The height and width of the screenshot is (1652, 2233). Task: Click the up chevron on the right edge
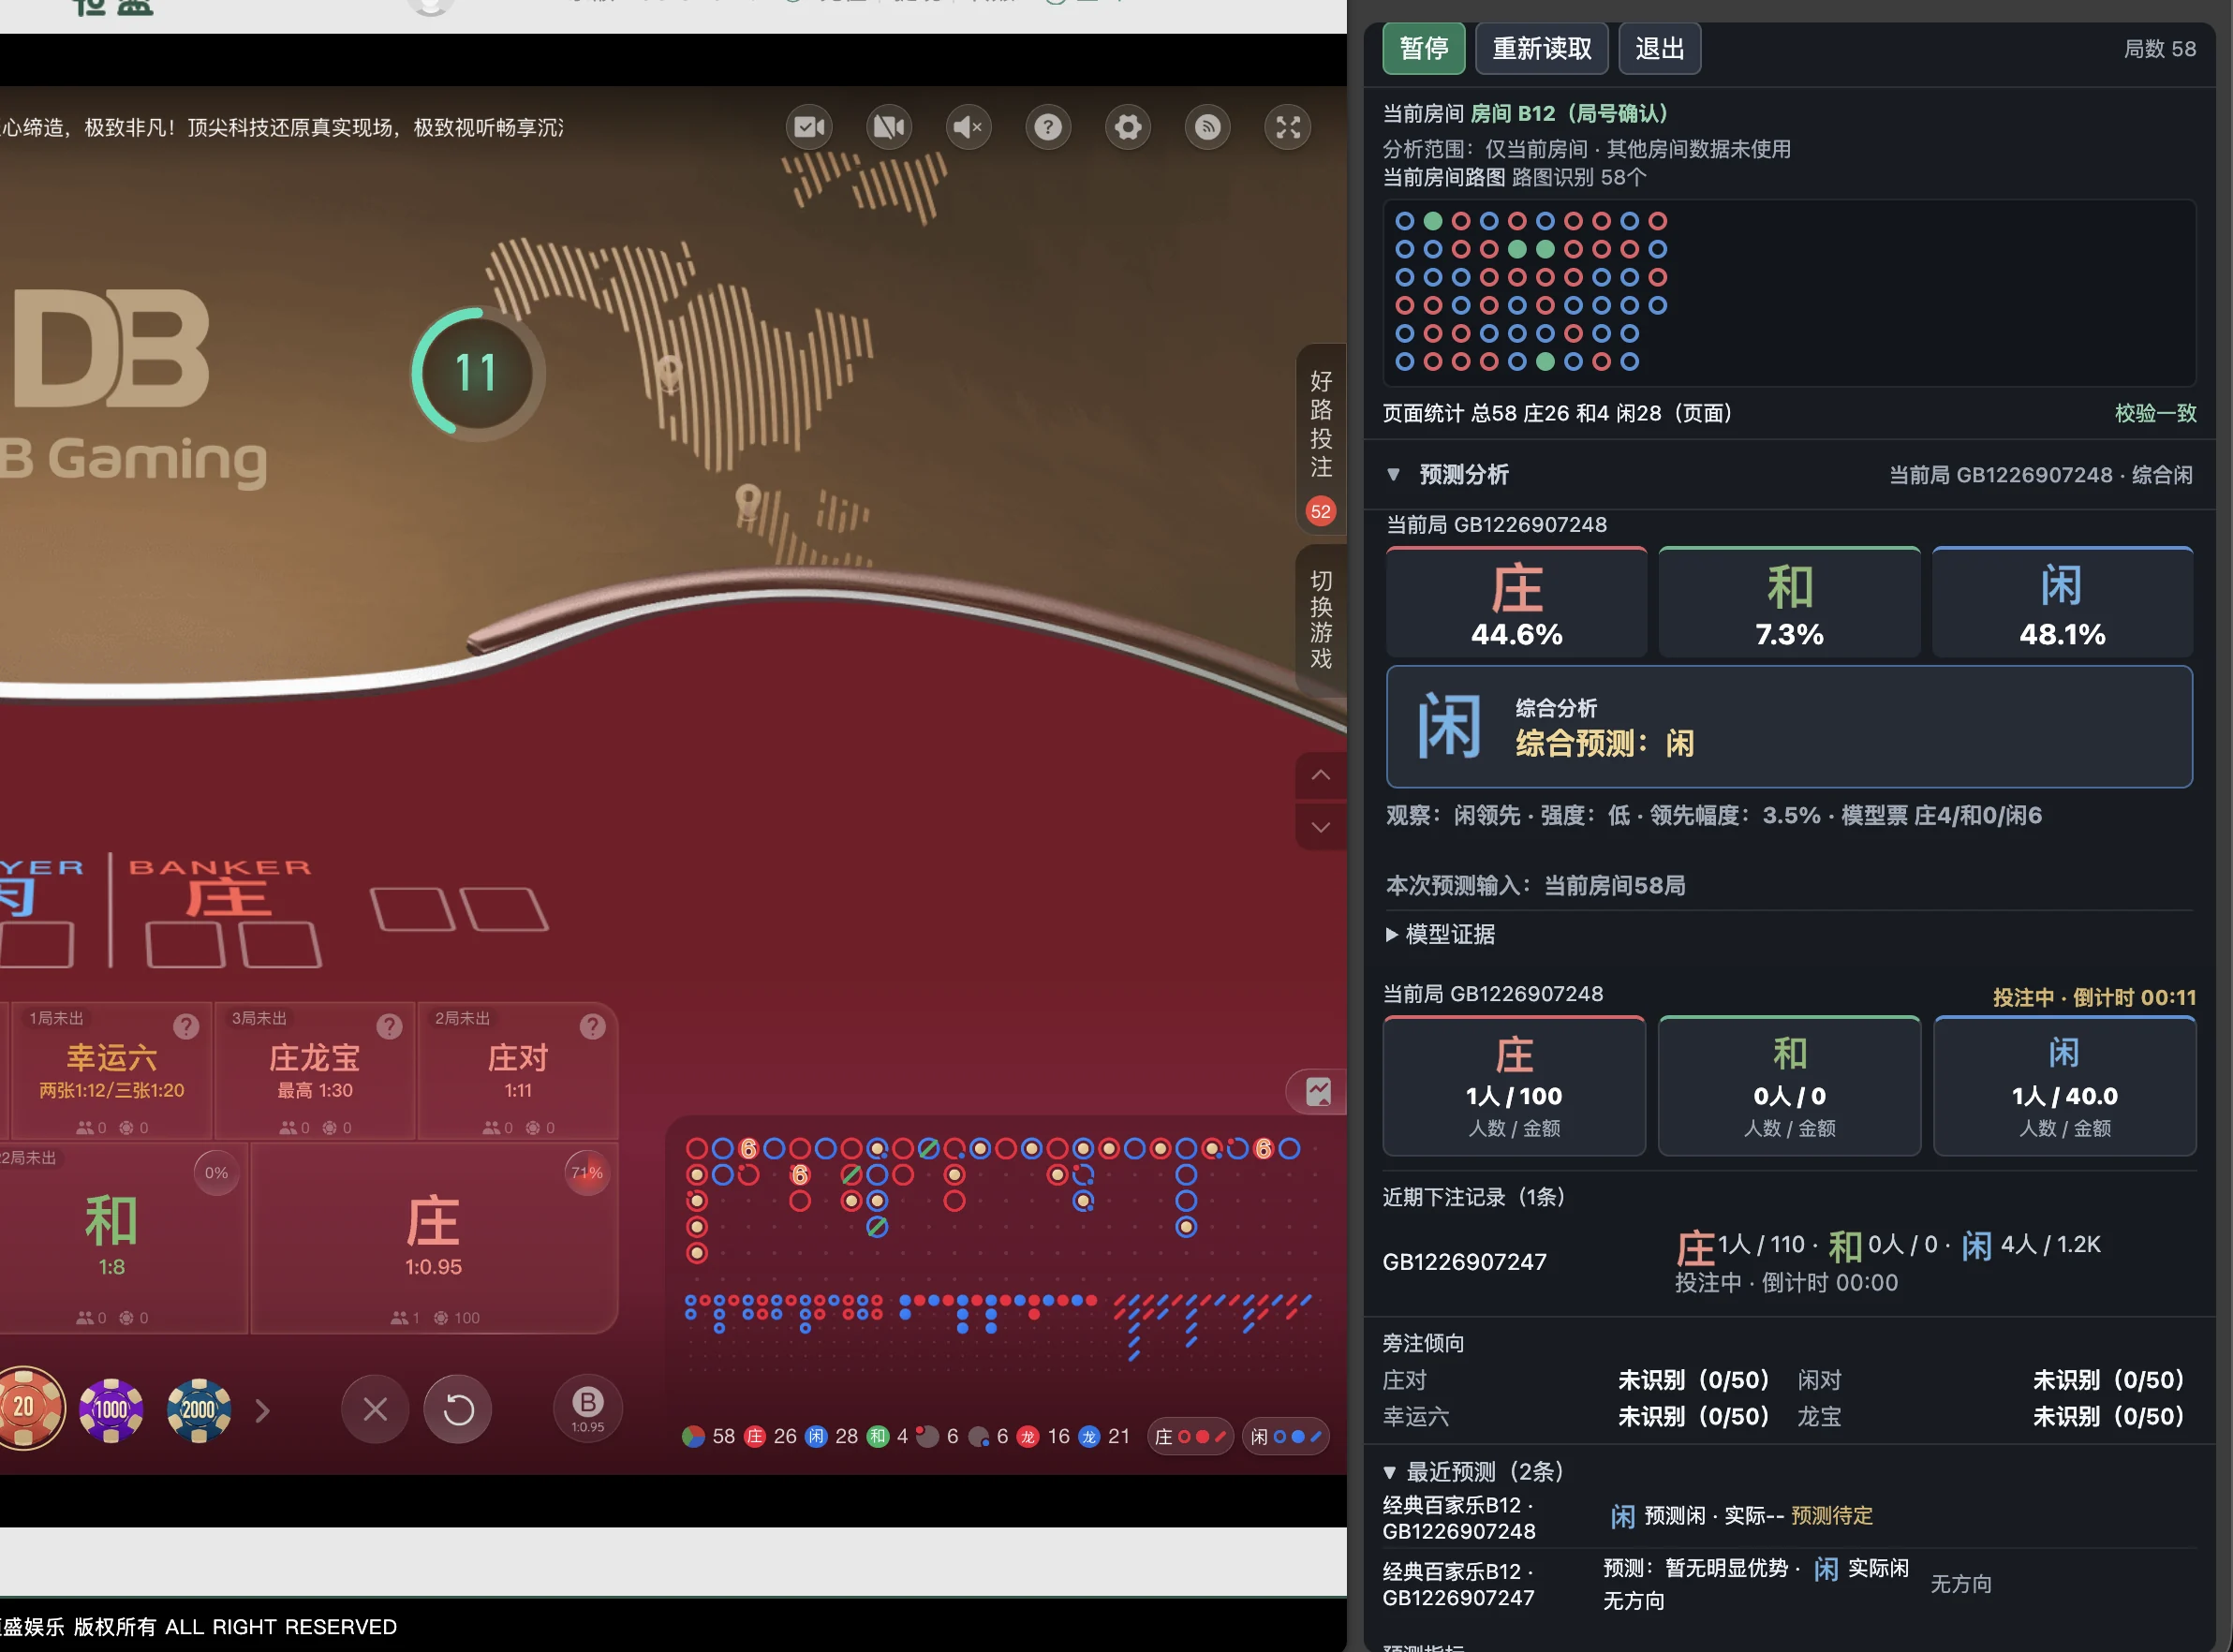[x=1321, y=775]
